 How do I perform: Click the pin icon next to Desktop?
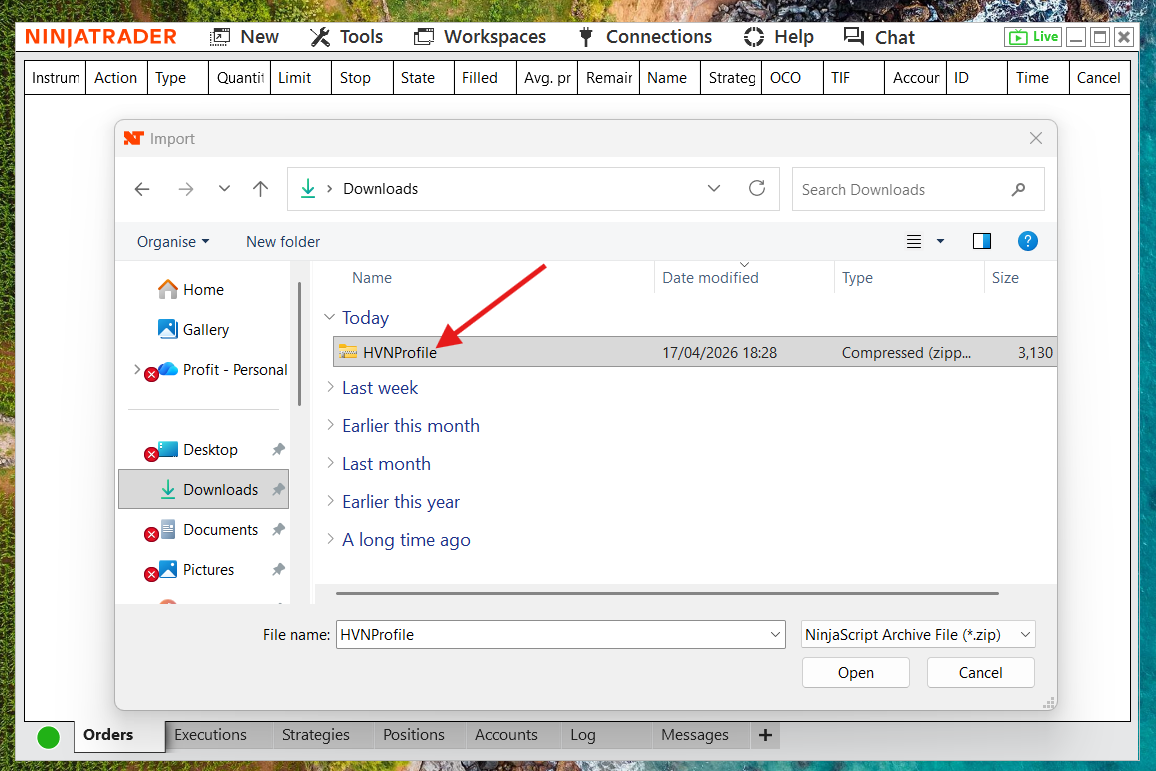[278, 450]
